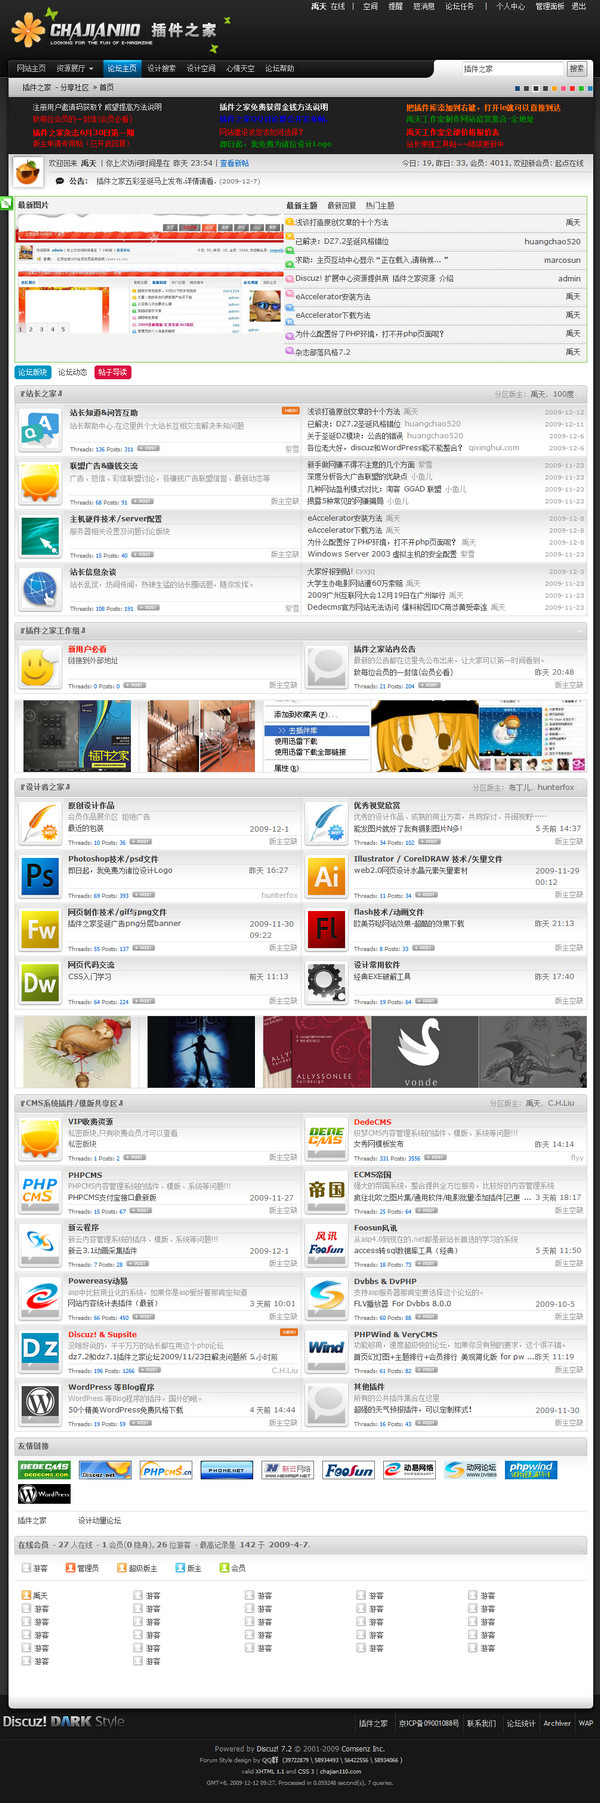Image resolution: width=600 pixels, height=1803 pixels.
Task: Open 设计搜索 navigation item
Action: 161,68
